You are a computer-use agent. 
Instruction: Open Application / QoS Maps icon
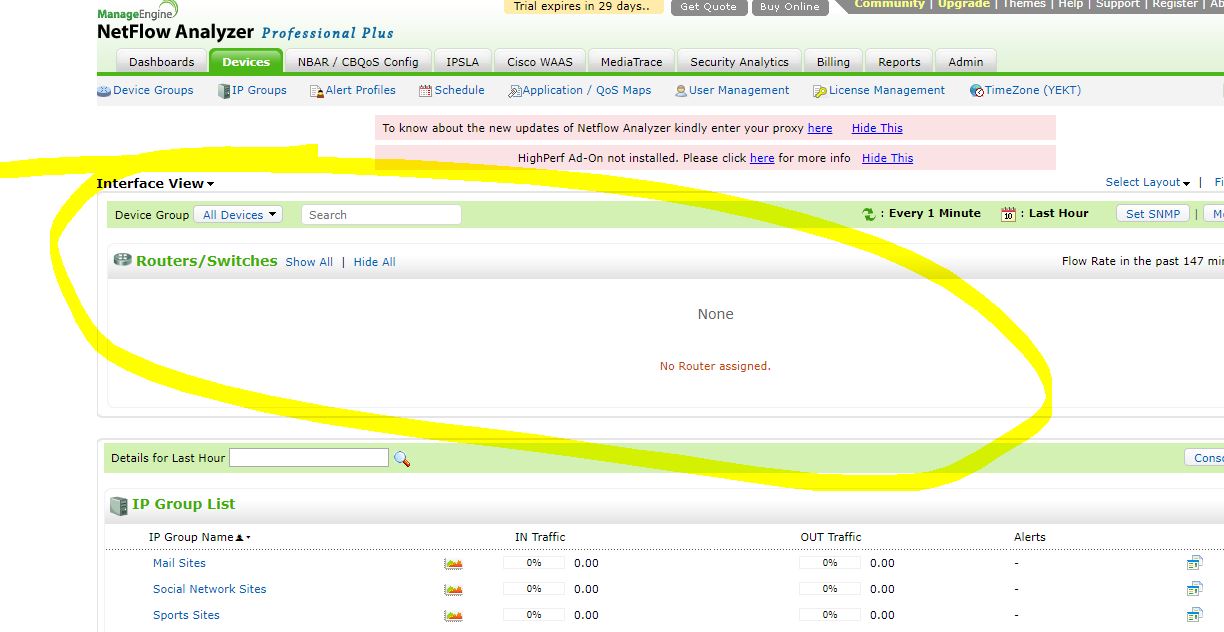pos(515,91)
